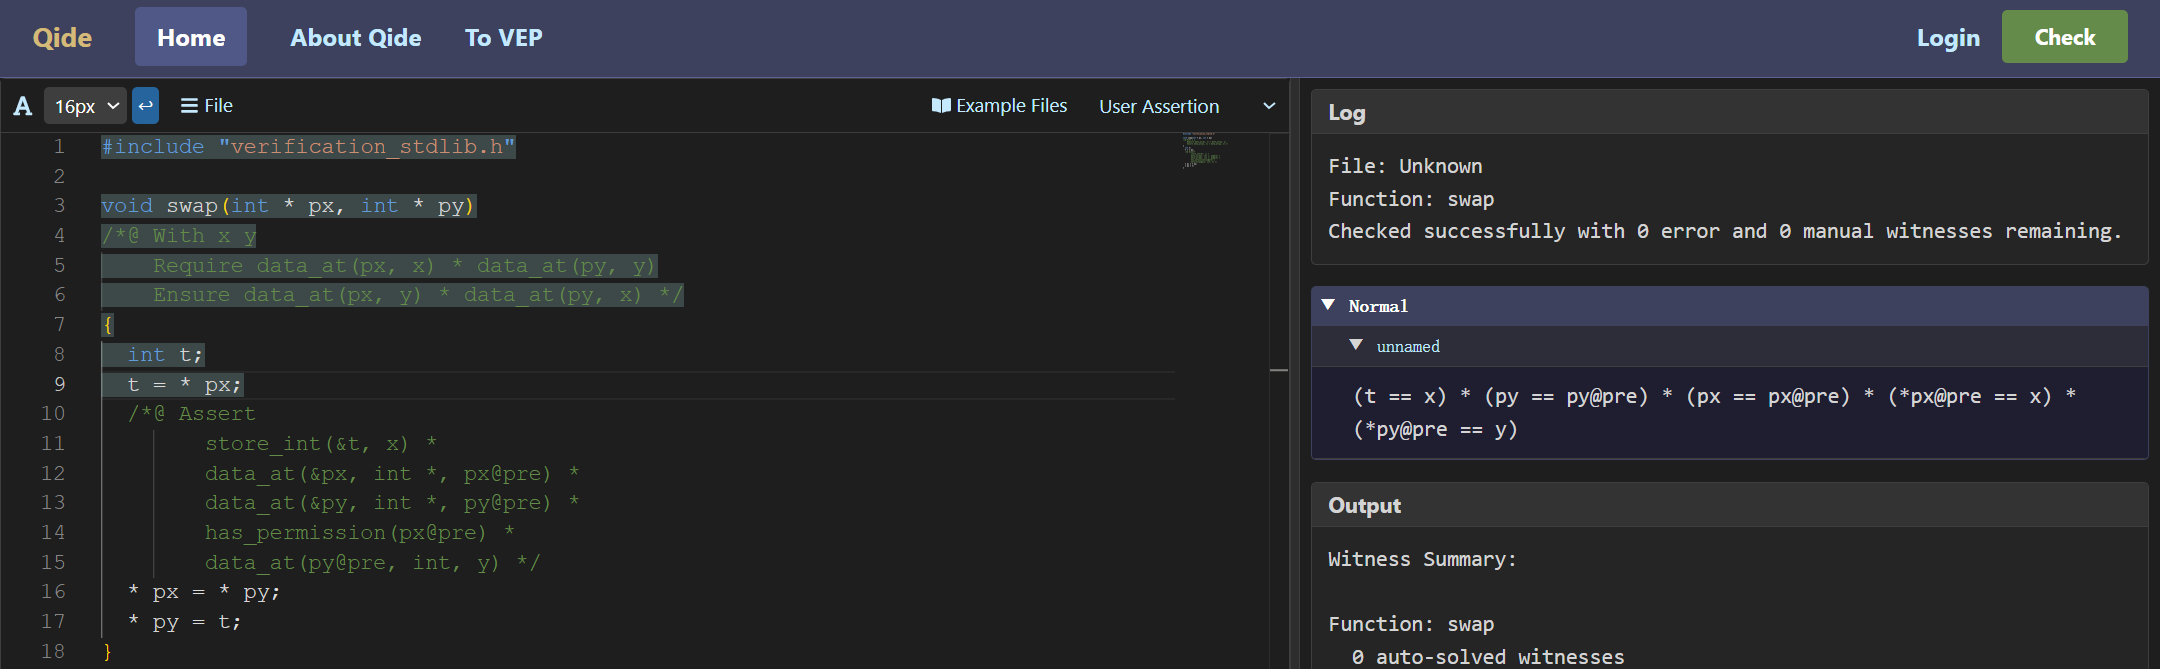Click line number 18 in the gutter
2160x669 pixels.
tap(53, 651)
